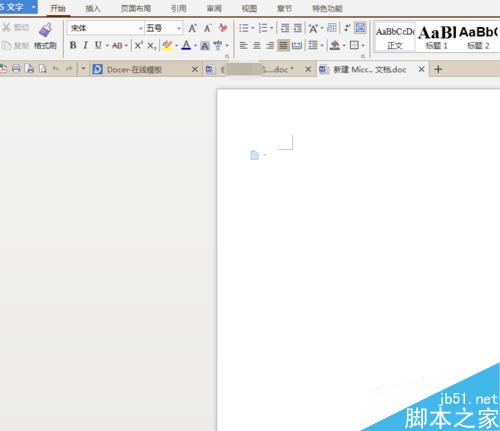Toggle italic formatting
500x431 pixels.
click(85, 45)
